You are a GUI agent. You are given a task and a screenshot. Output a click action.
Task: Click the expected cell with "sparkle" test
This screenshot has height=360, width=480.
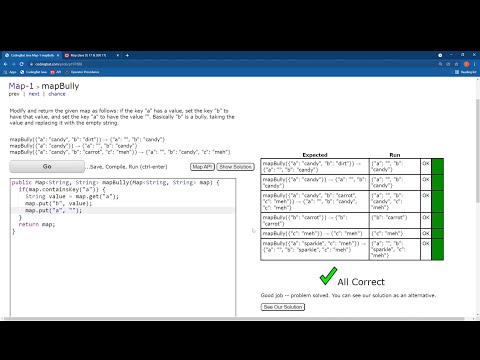tap(315, 249)
